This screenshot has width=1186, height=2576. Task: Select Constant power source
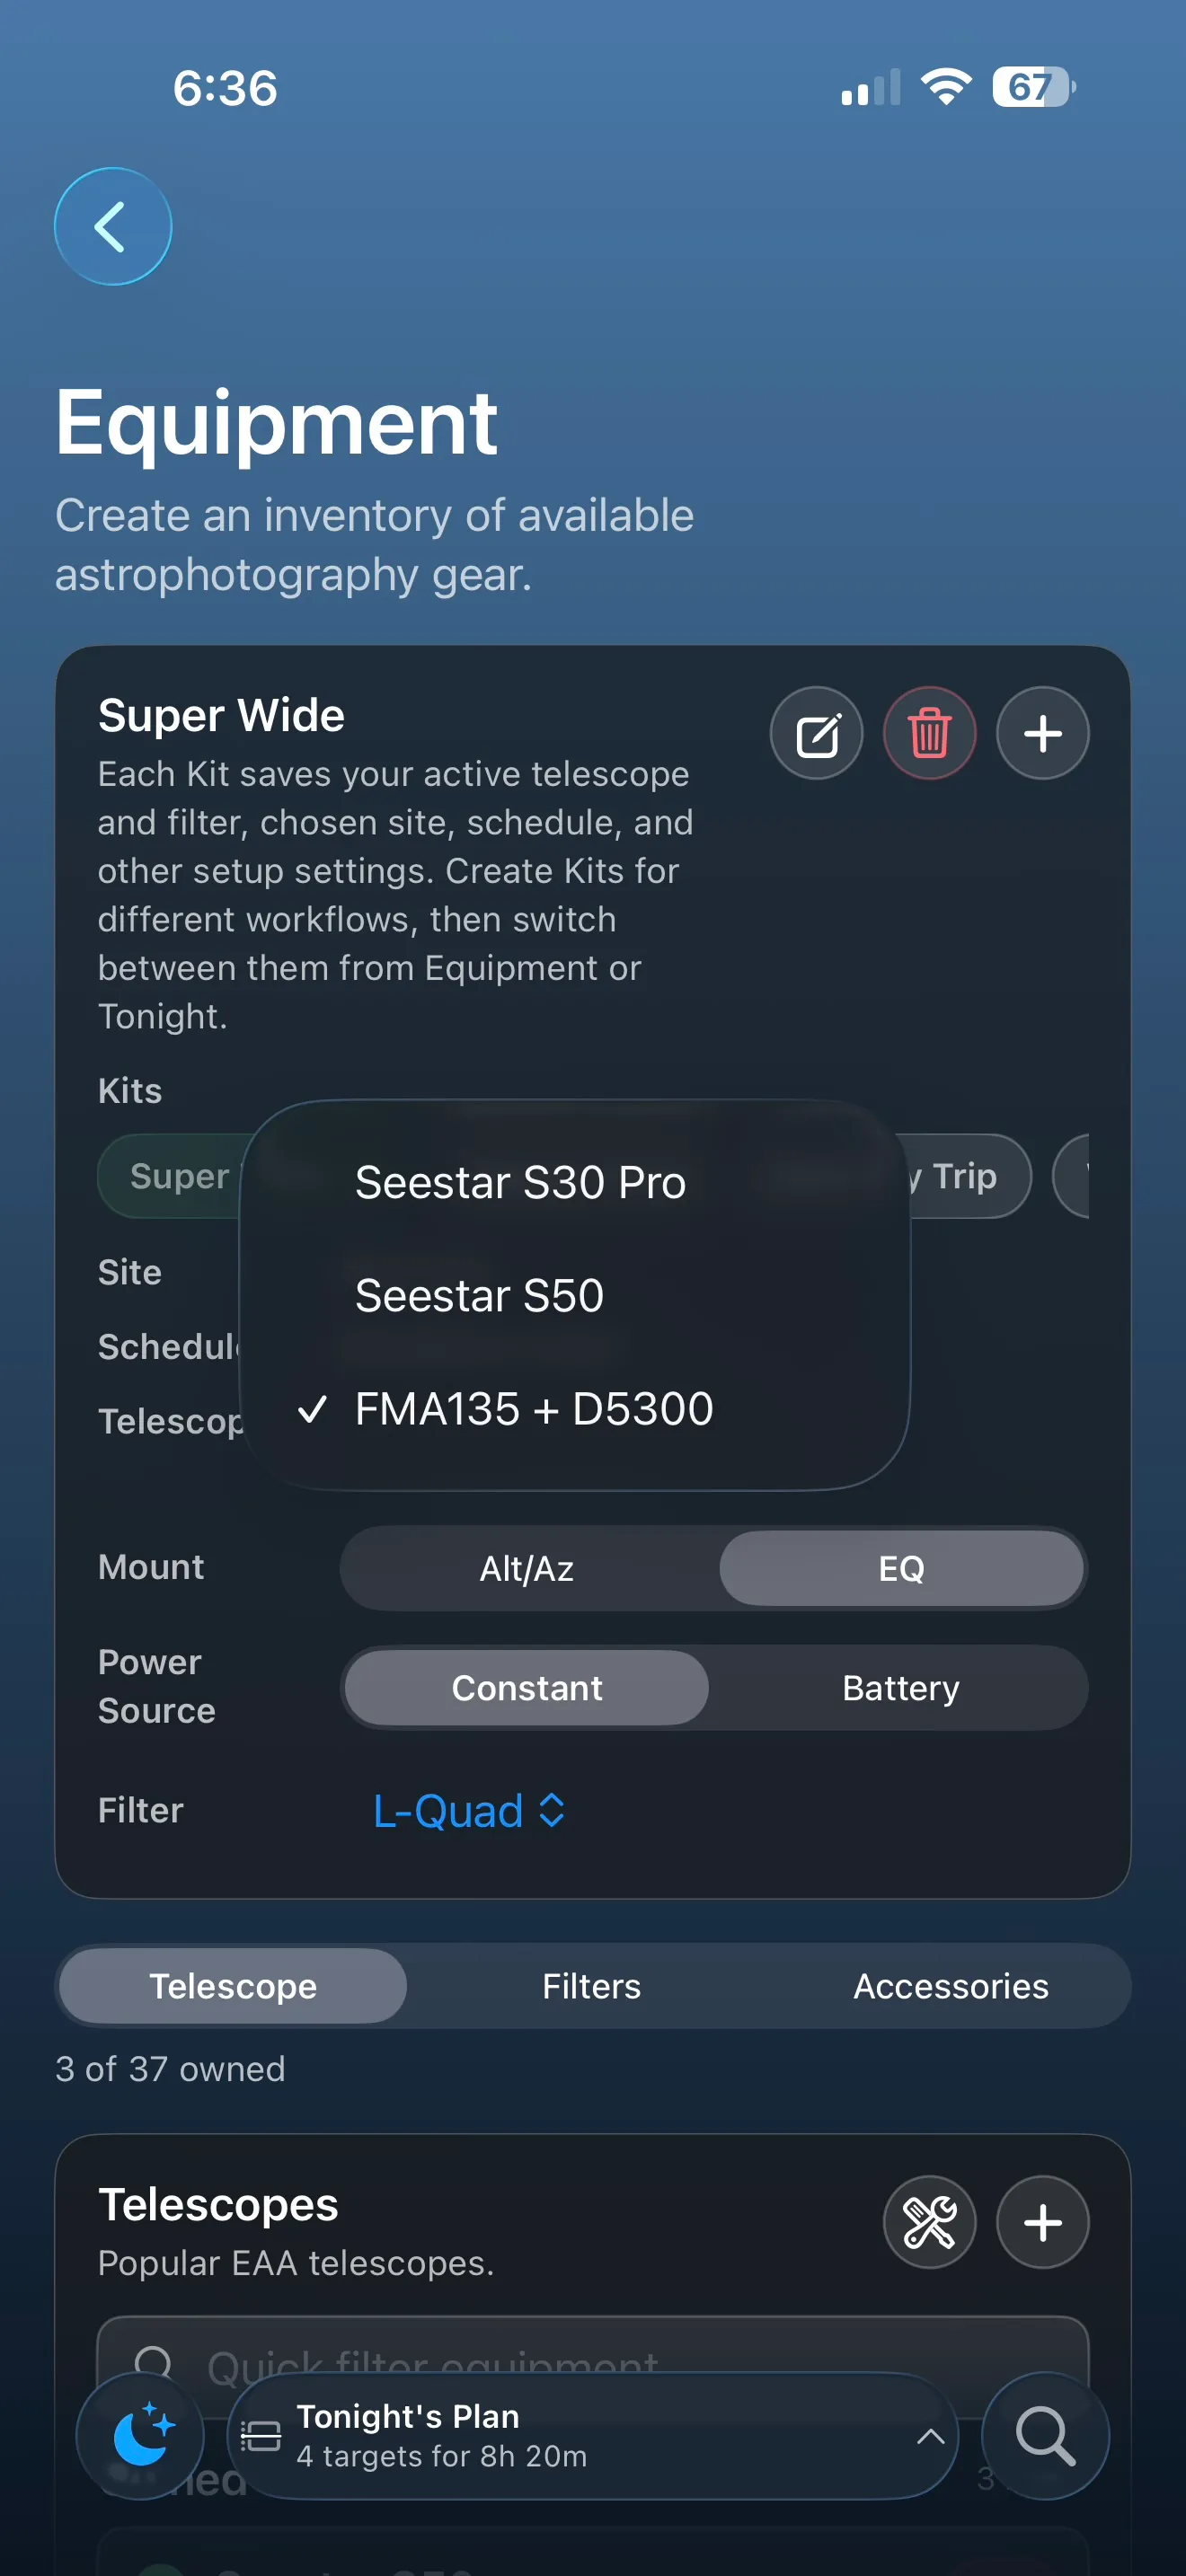point(527,1688)
